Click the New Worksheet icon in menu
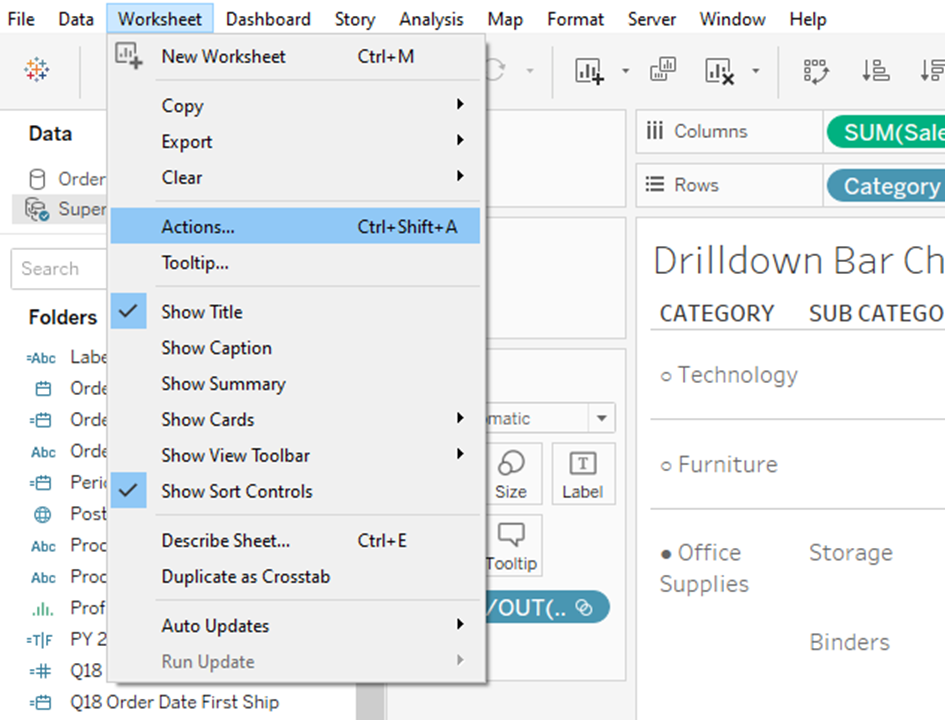 click(x=129, y=56)
